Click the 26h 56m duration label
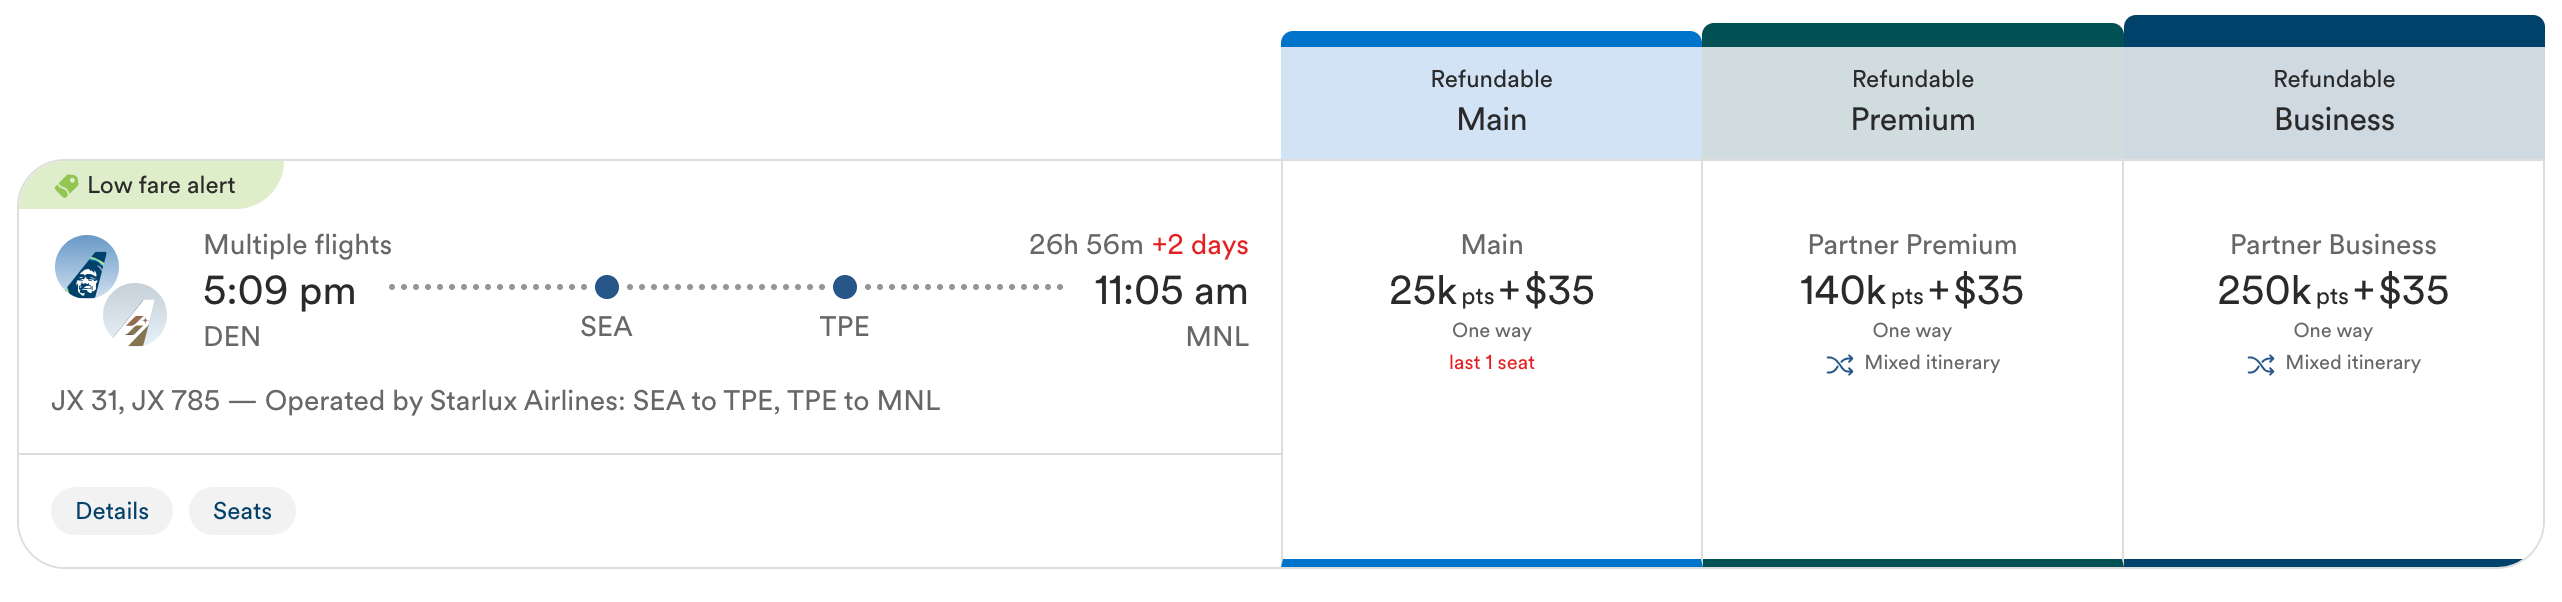The width and height of the screenshot is (2562, 602). click(1085, 245)
